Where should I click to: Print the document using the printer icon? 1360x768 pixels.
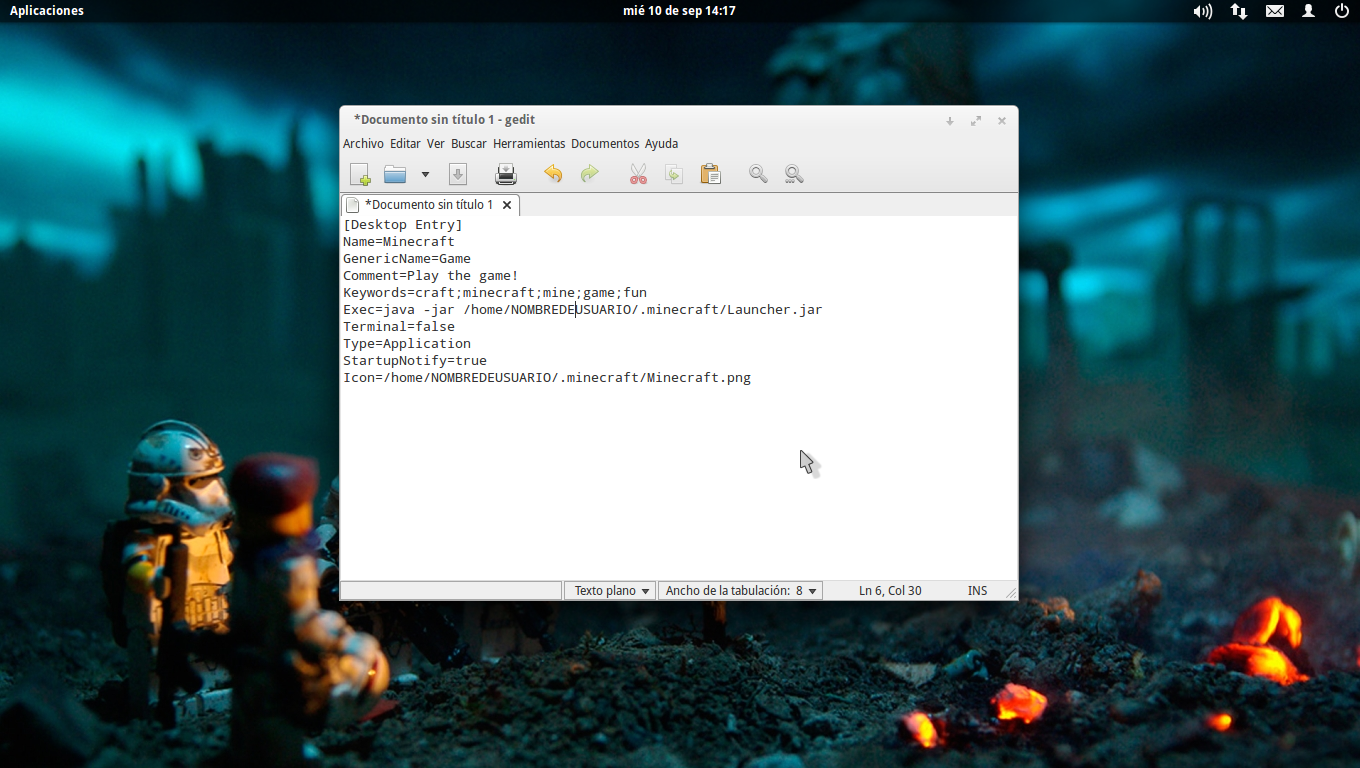506,174
